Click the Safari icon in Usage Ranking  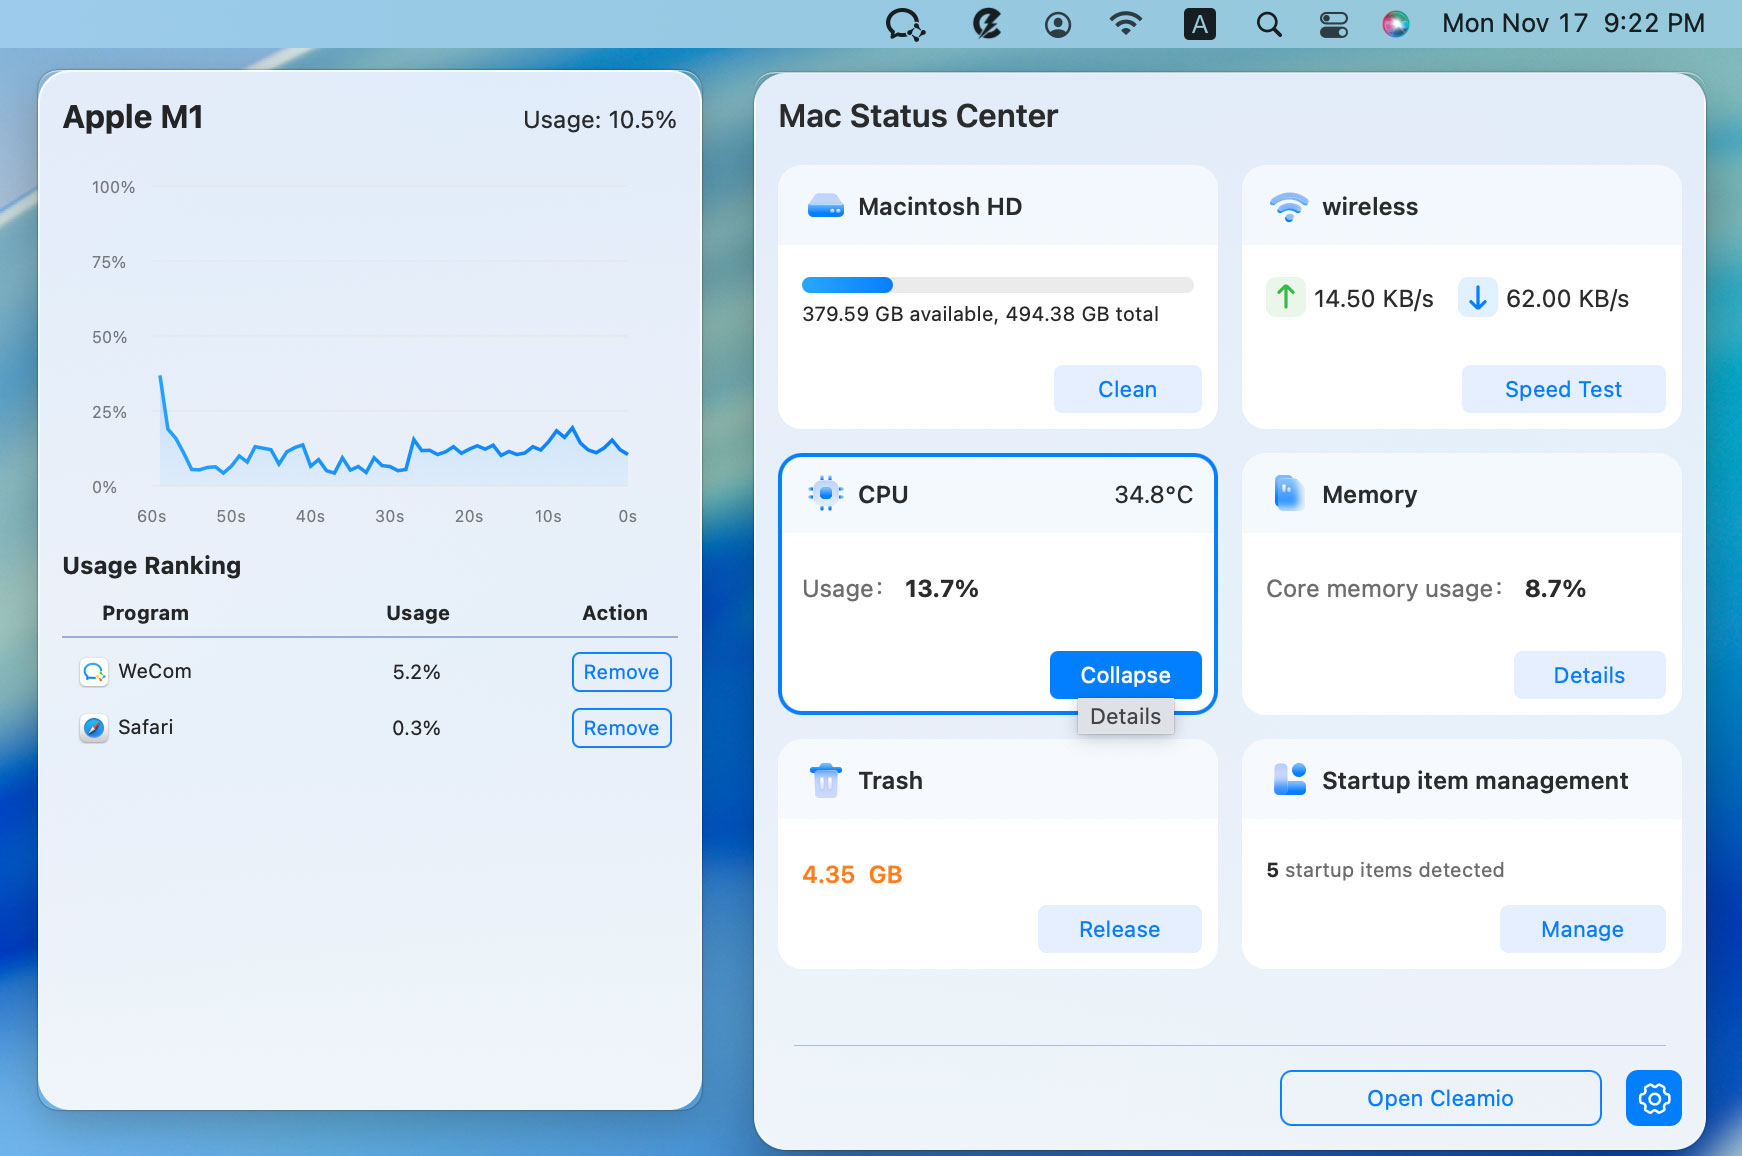point(93,728)
